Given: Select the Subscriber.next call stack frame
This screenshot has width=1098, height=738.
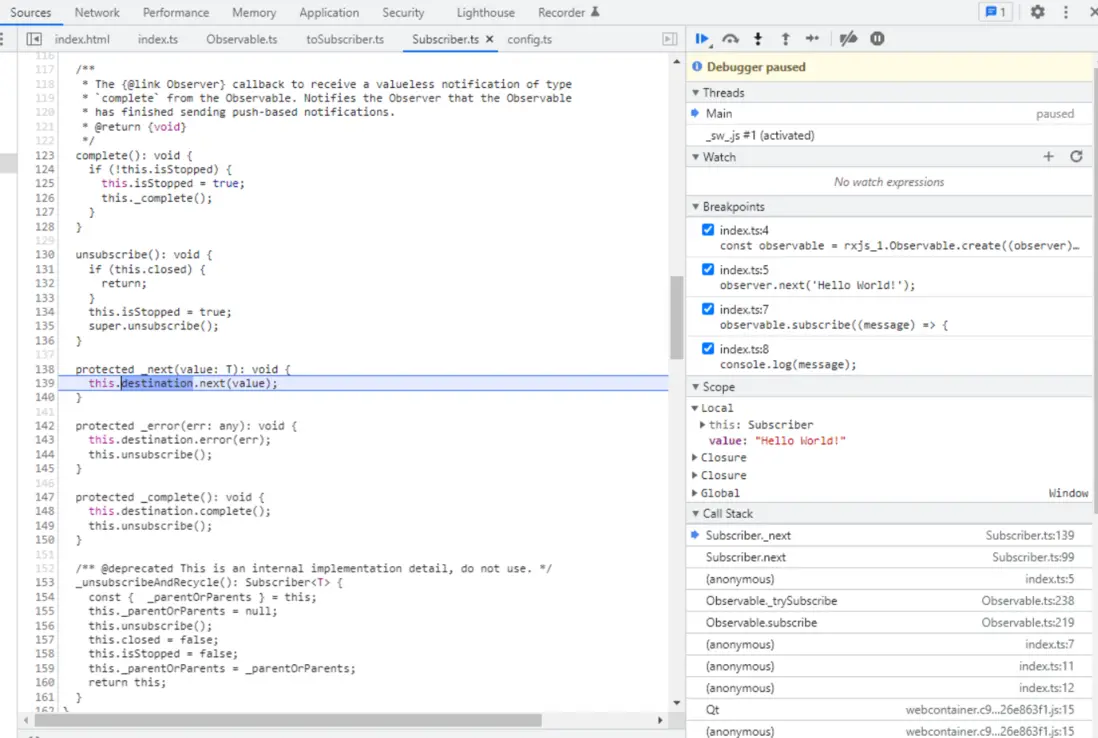Looking at the screenshot, I should (746, 557).
